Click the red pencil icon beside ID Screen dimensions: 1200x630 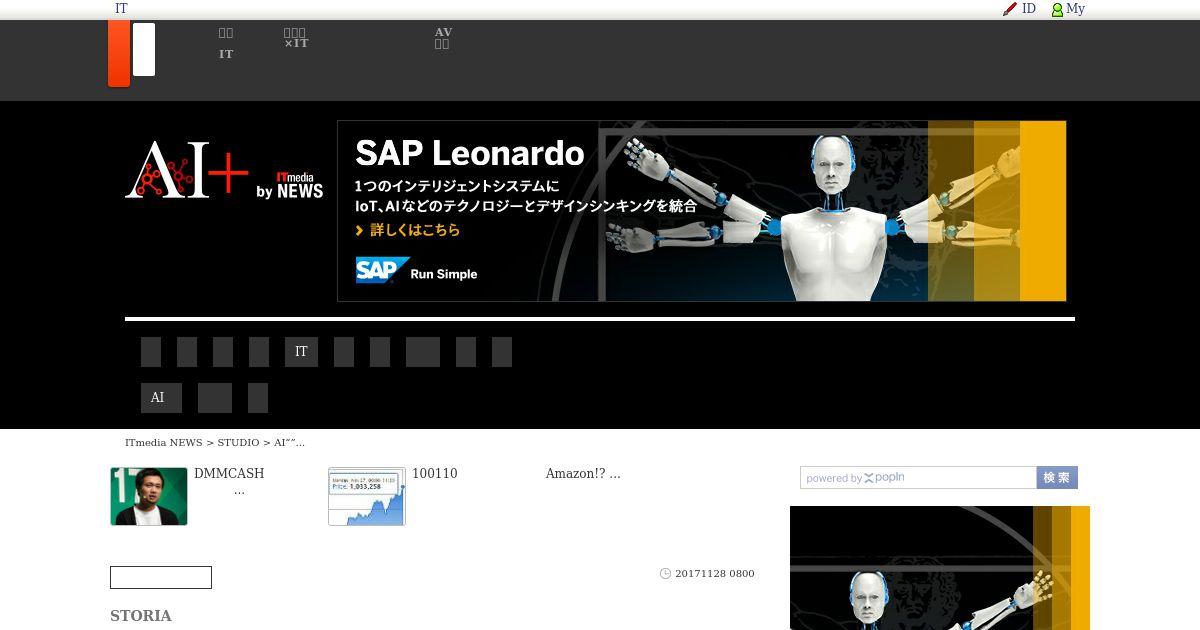pyautogui.click(x=1010, y=9)
